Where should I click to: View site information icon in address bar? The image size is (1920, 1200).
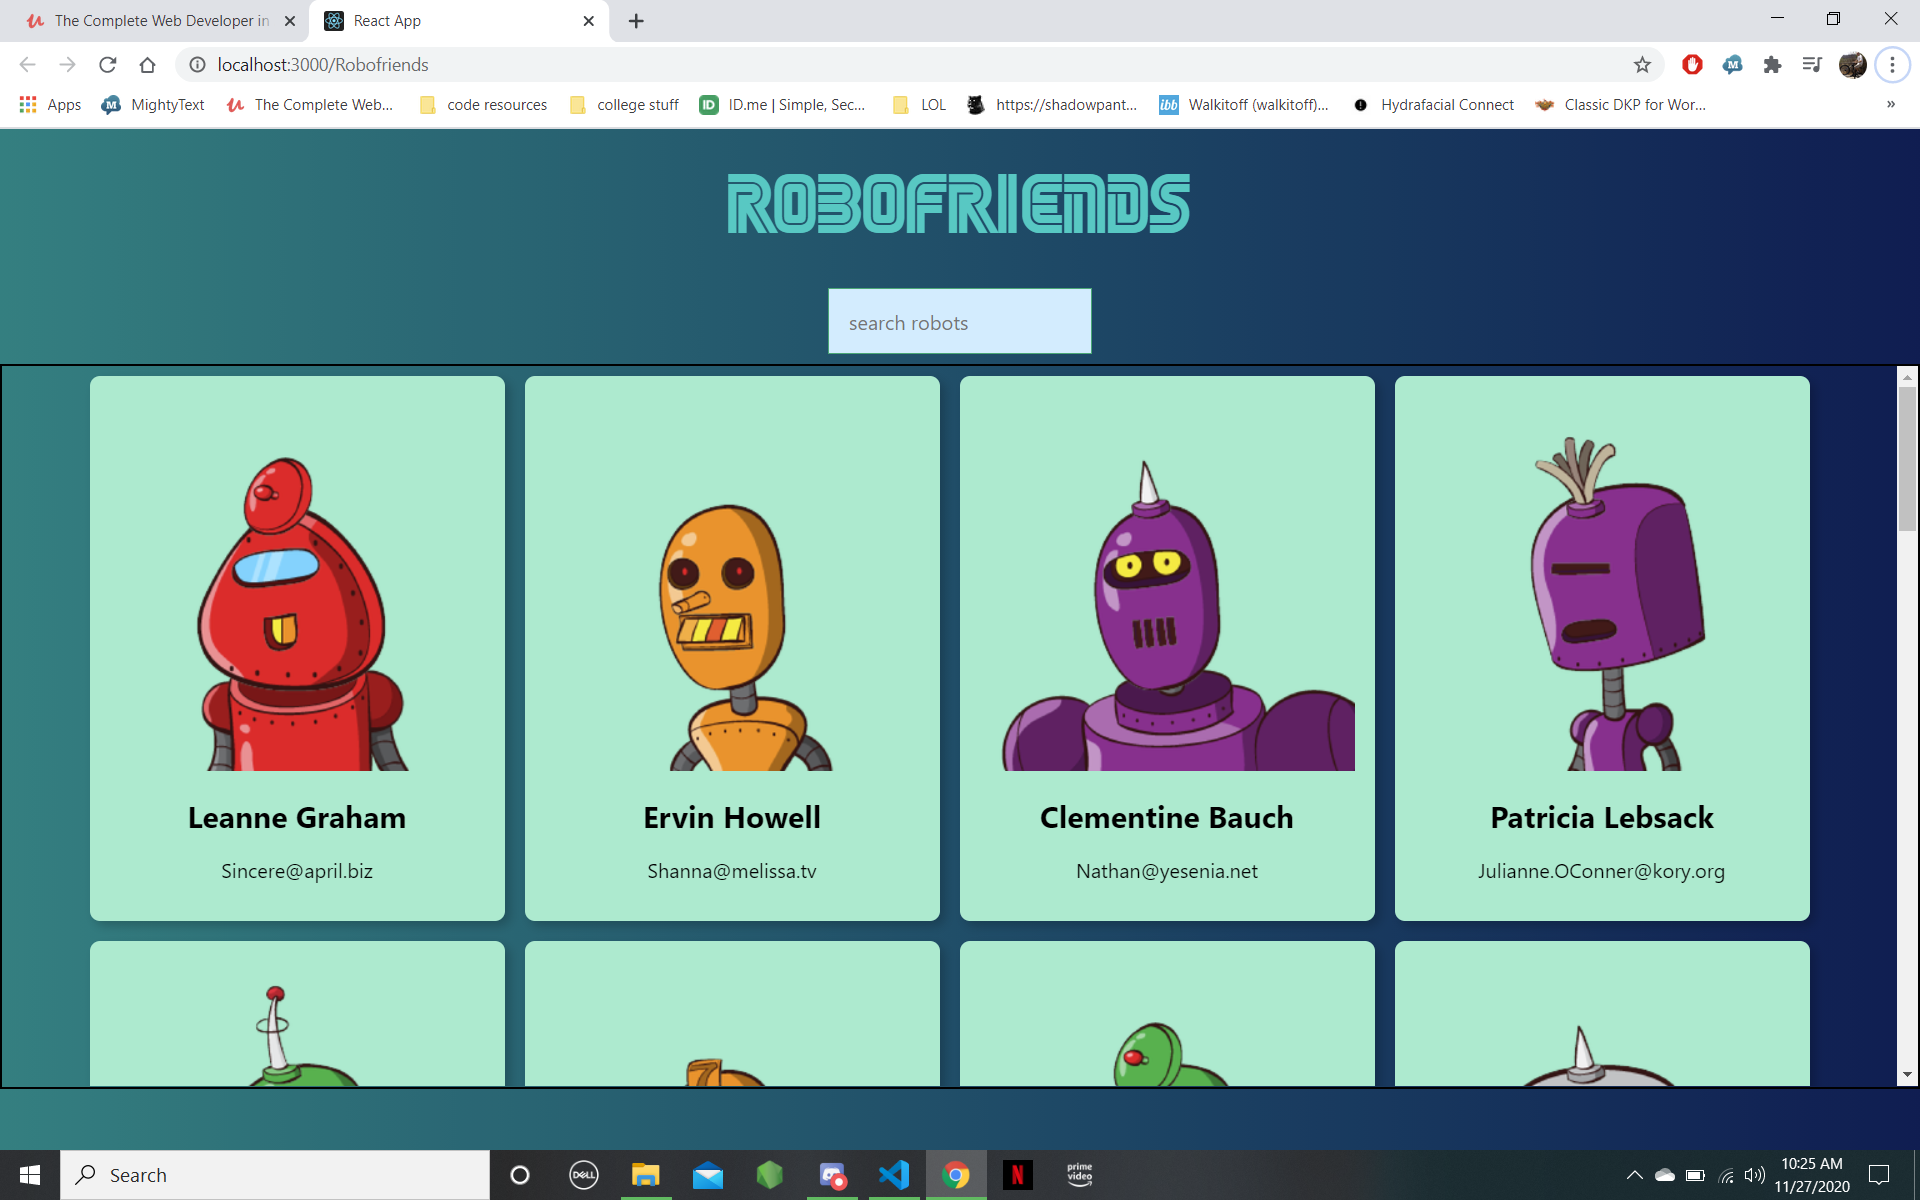(x=197, y=65)
